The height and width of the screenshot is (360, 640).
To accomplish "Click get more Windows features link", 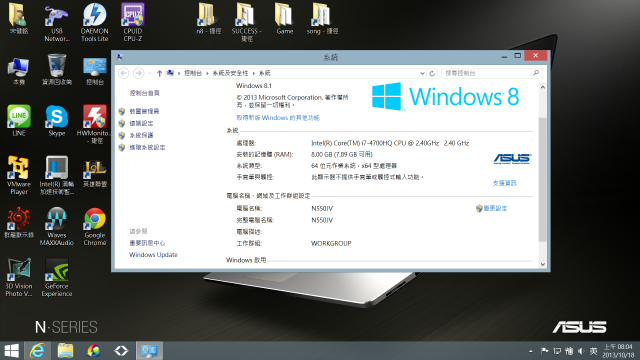I will (x=278, y=118).
